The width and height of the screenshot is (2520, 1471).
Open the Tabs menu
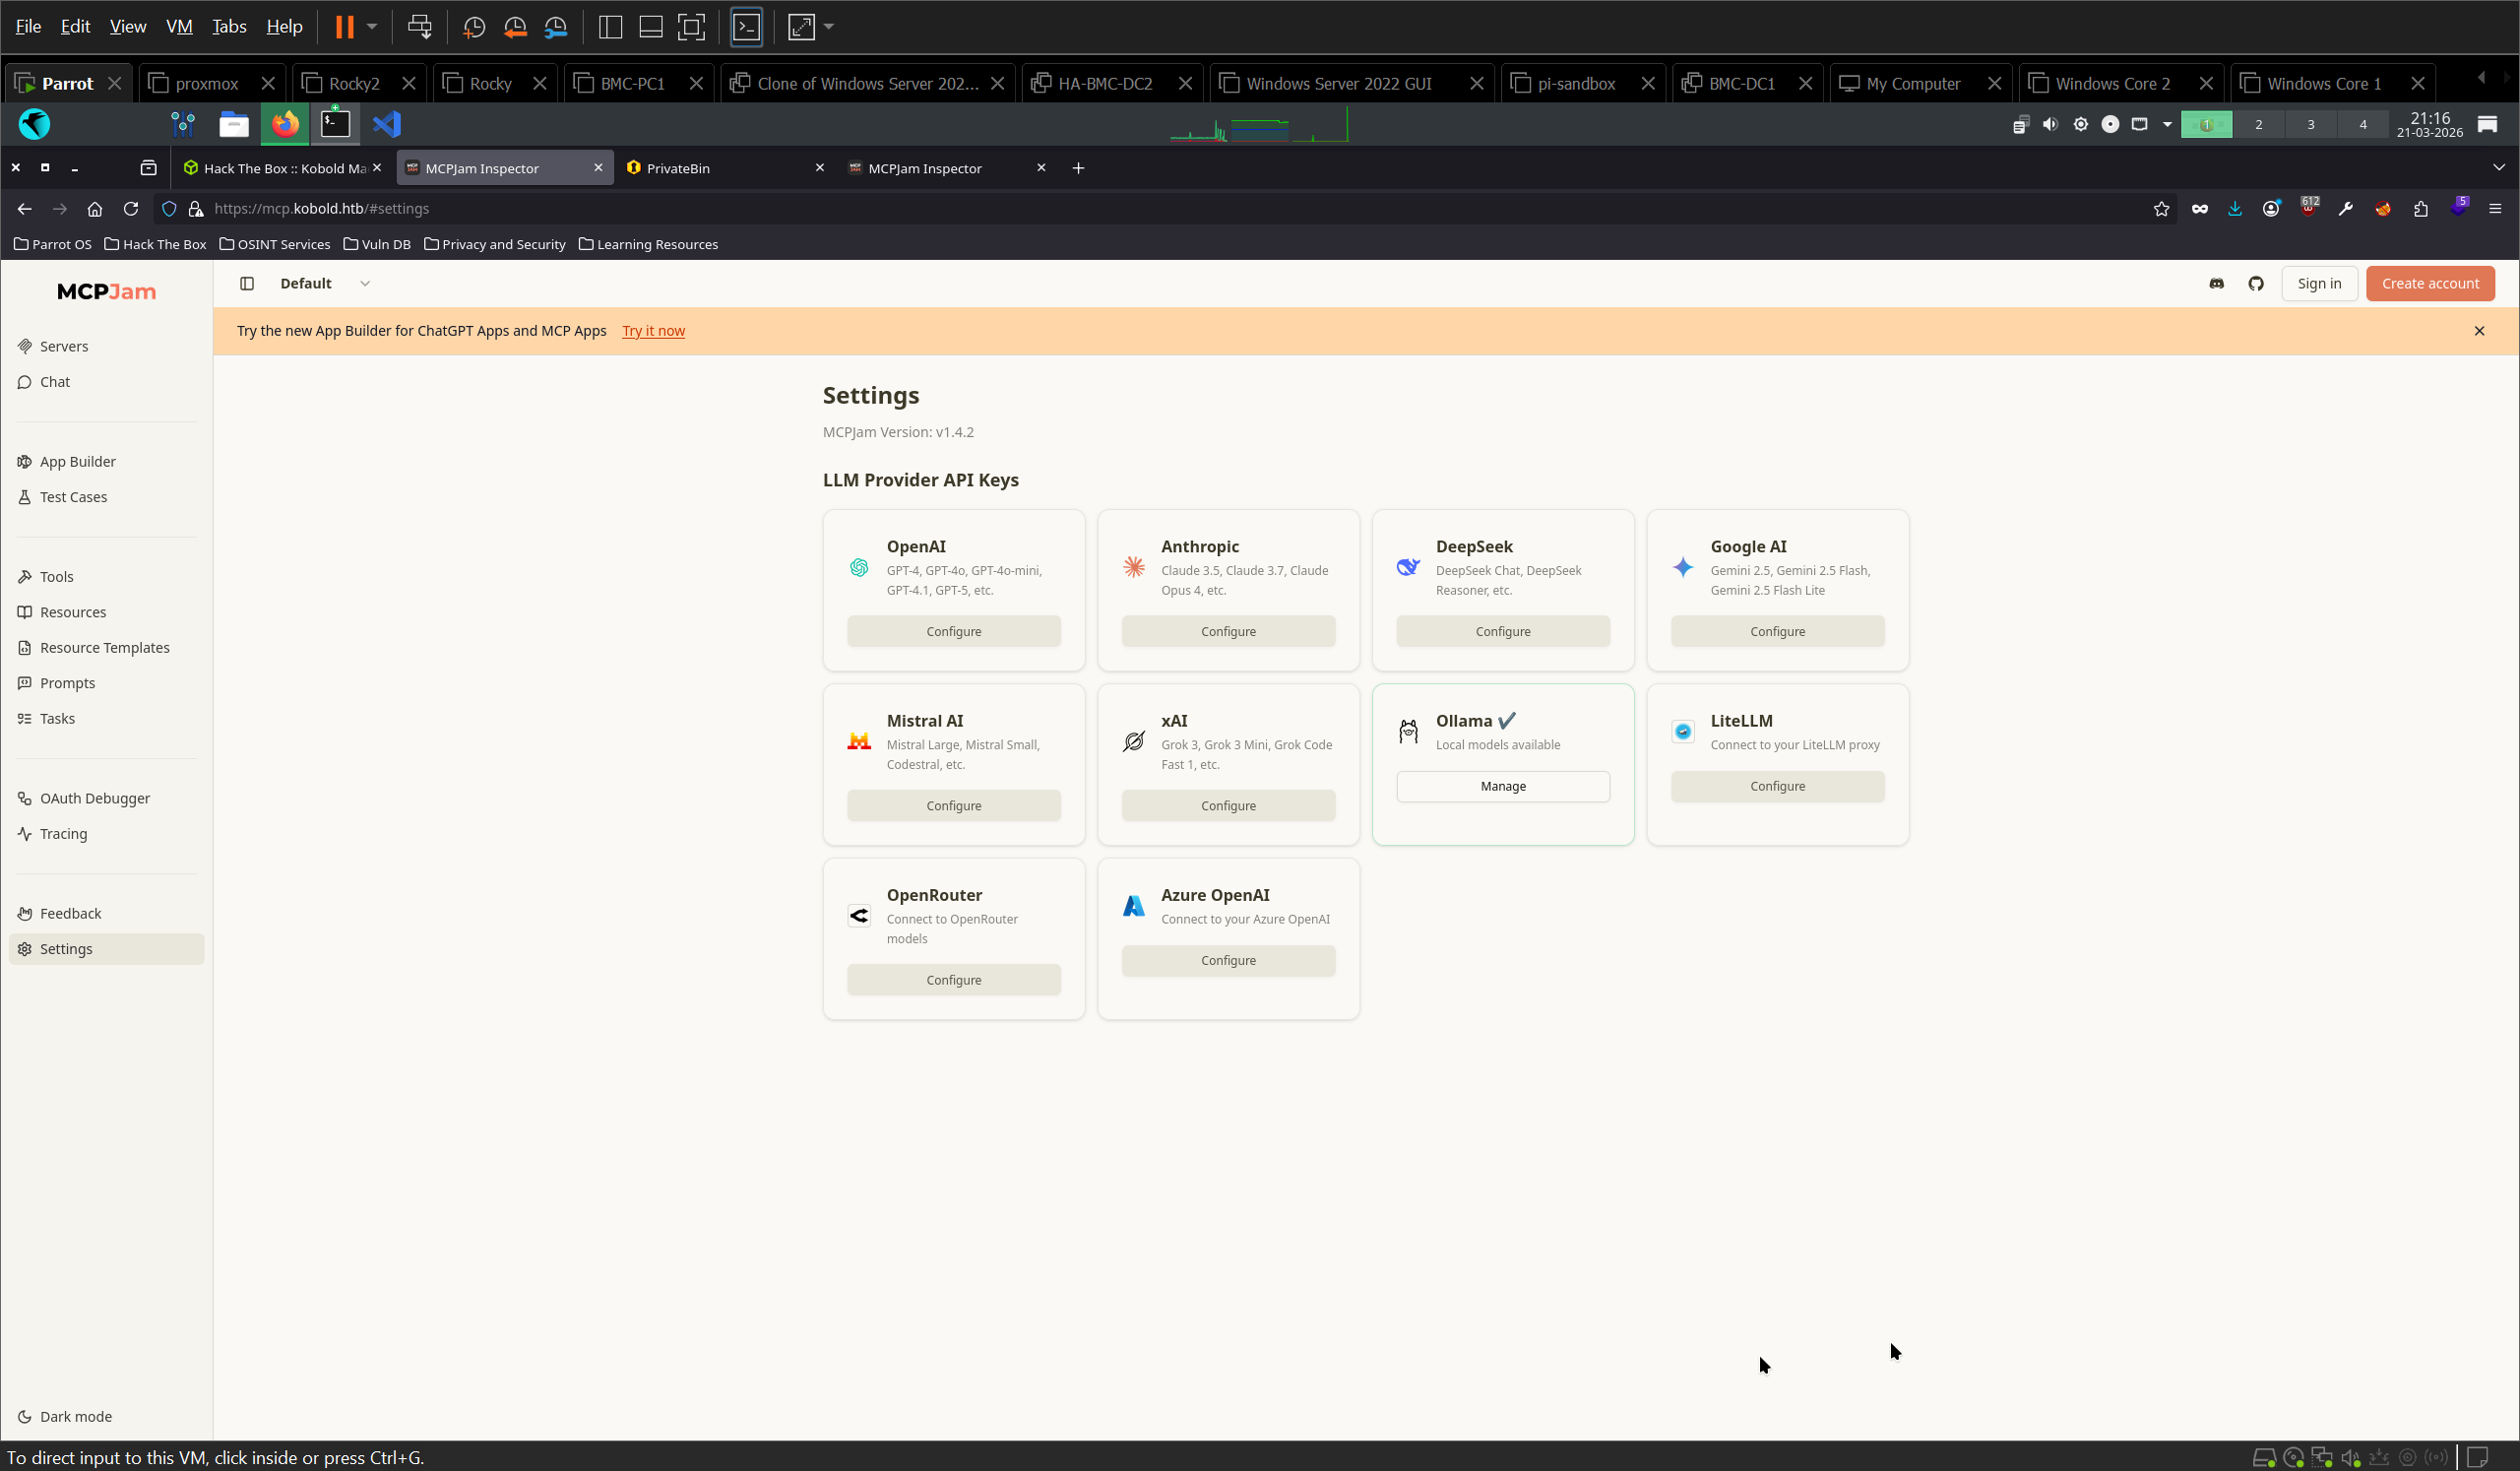tap(229, 27)
